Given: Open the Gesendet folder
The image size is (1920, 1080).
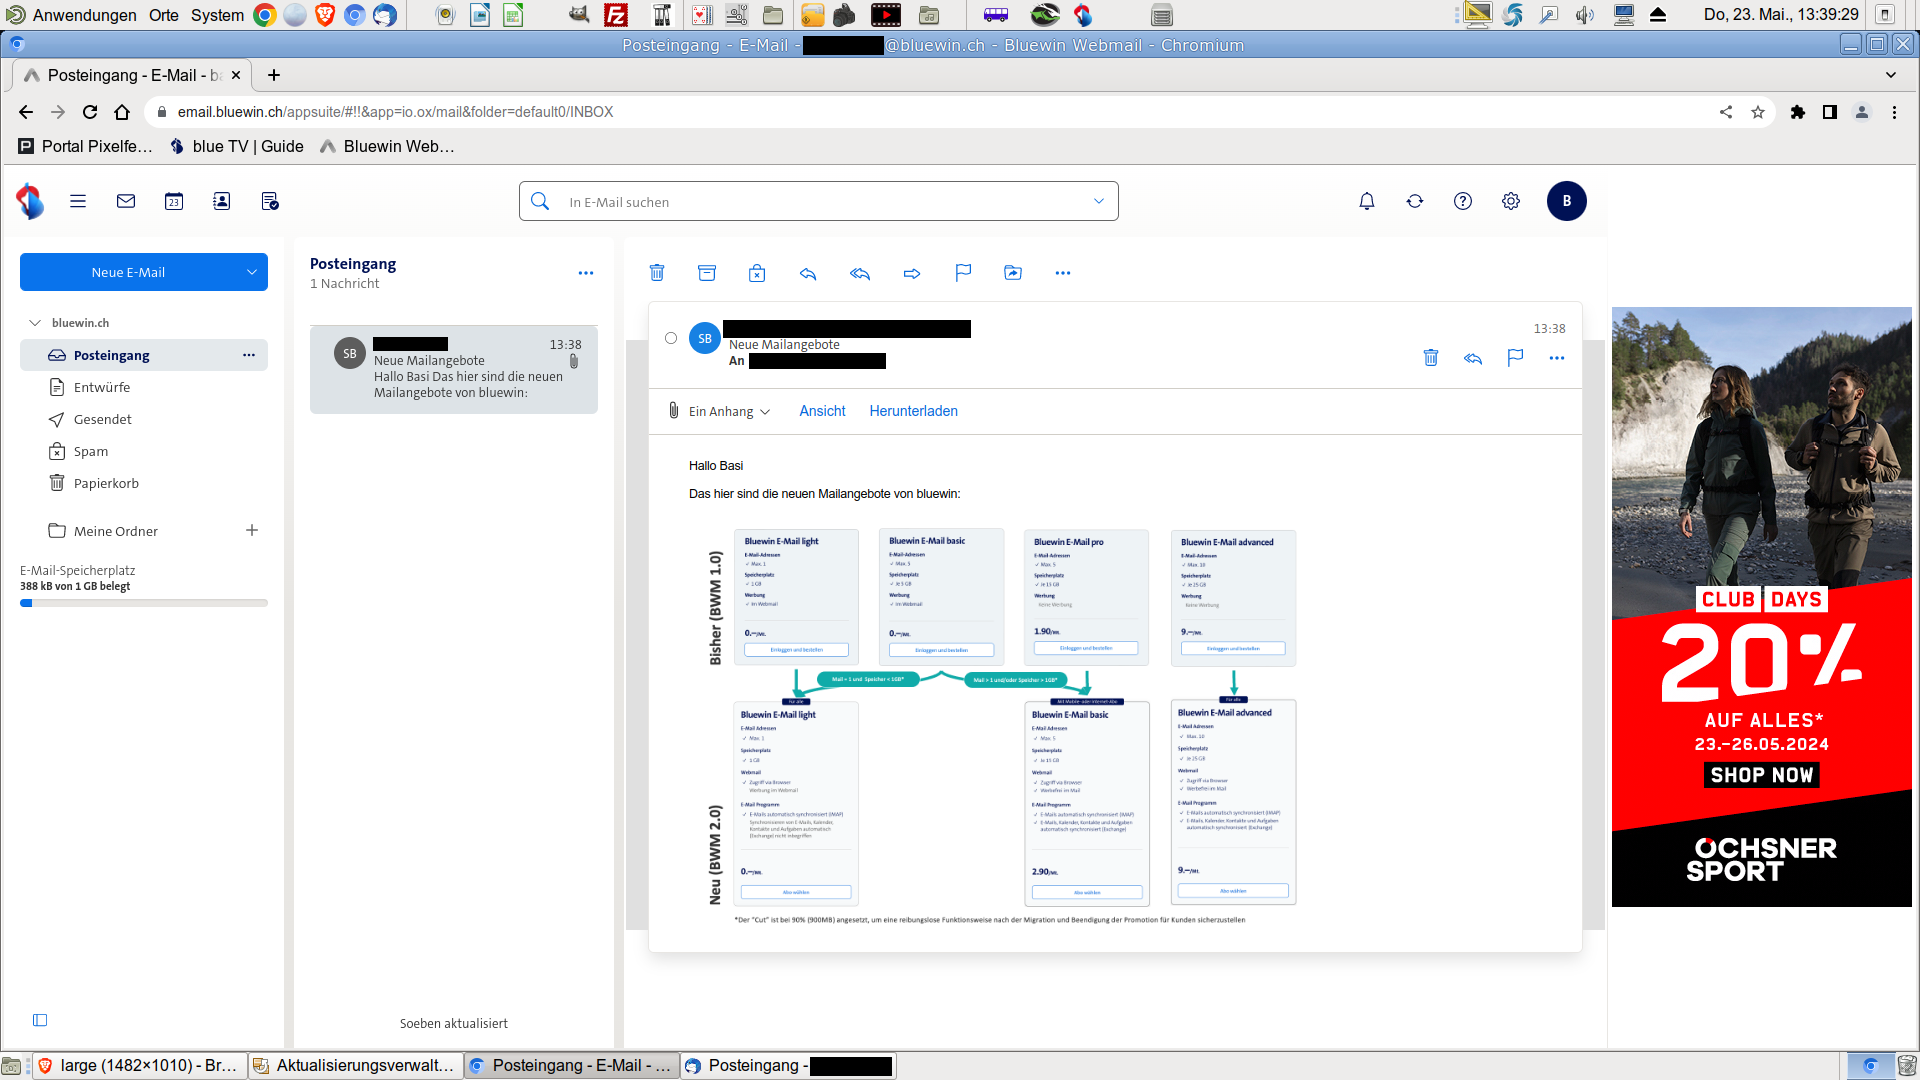Looking at the screenshot, I should click(102, 419).
